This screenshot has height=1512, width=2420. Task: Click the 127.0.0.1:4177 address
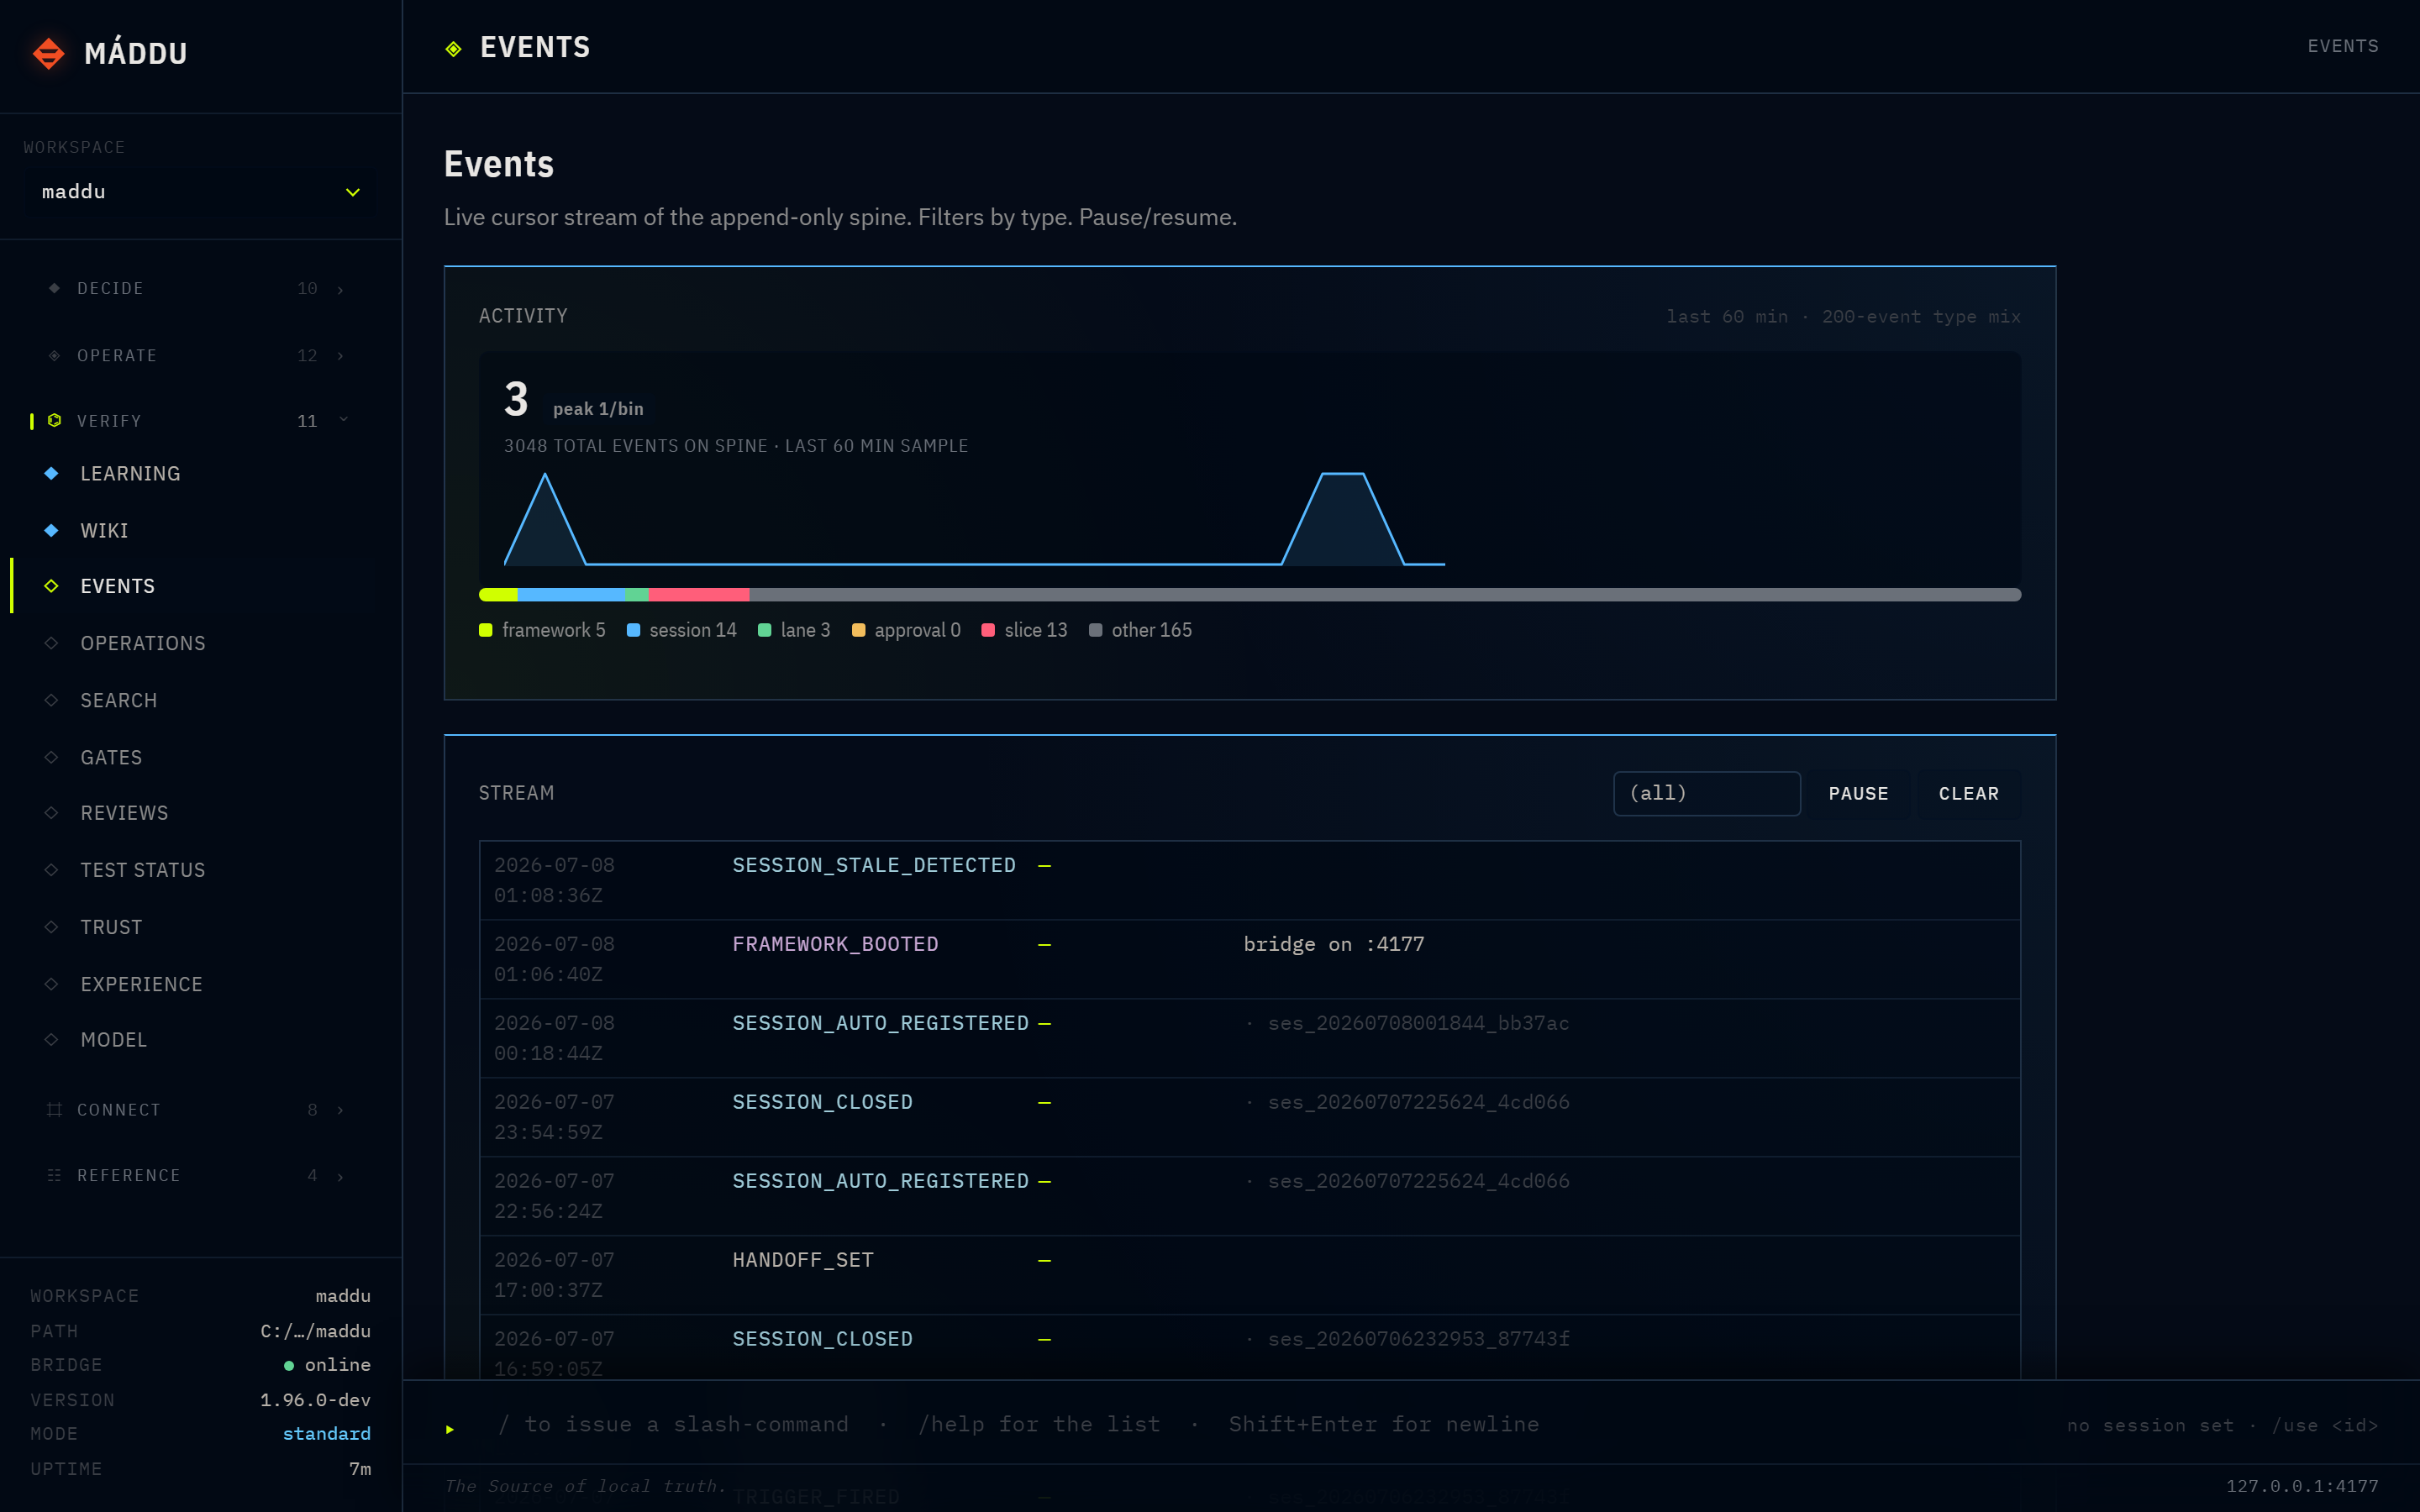pyautogui.click(x=2302, y=1486)
